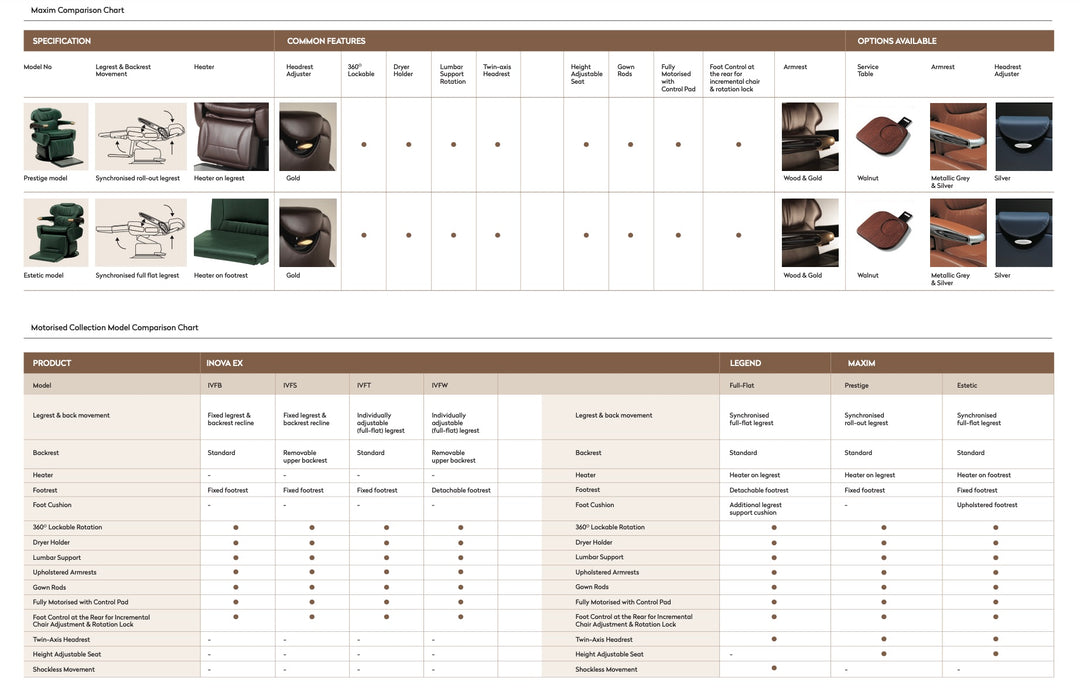Click "Service Table" column heading
Screen dimensions: 1080x691
coord(868,70)
